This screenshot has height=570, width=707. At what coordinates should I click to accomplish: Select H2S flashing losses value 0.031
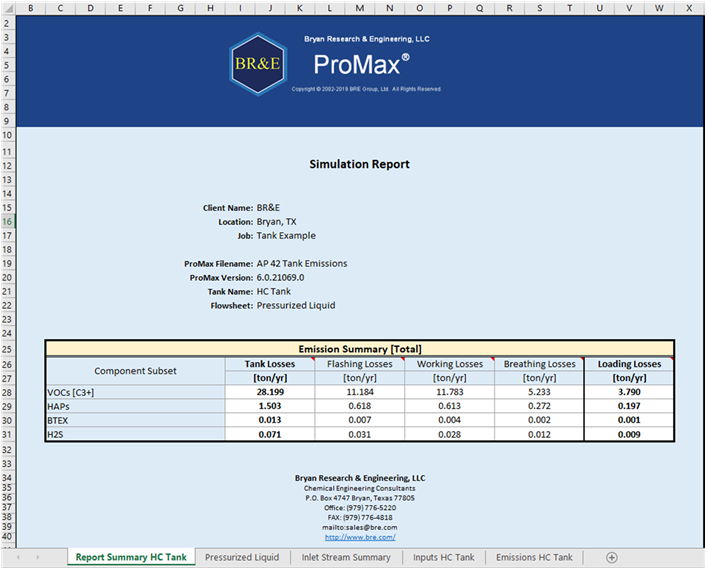point(359,435)
